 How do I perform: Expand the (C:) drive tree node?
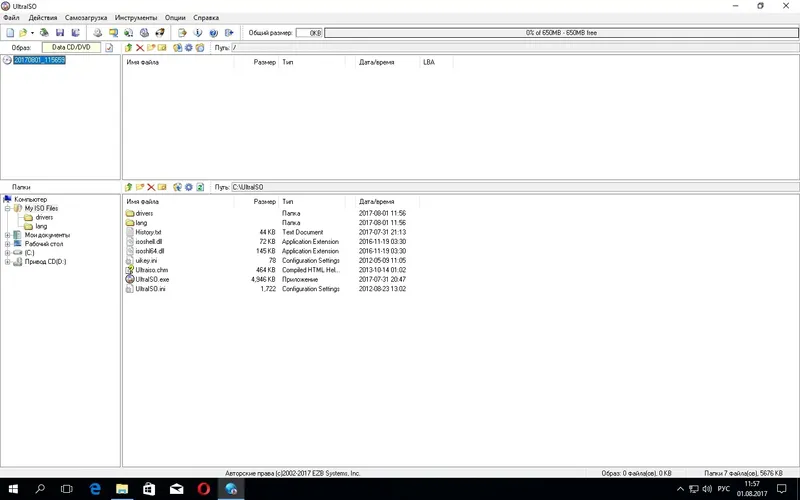8,253
